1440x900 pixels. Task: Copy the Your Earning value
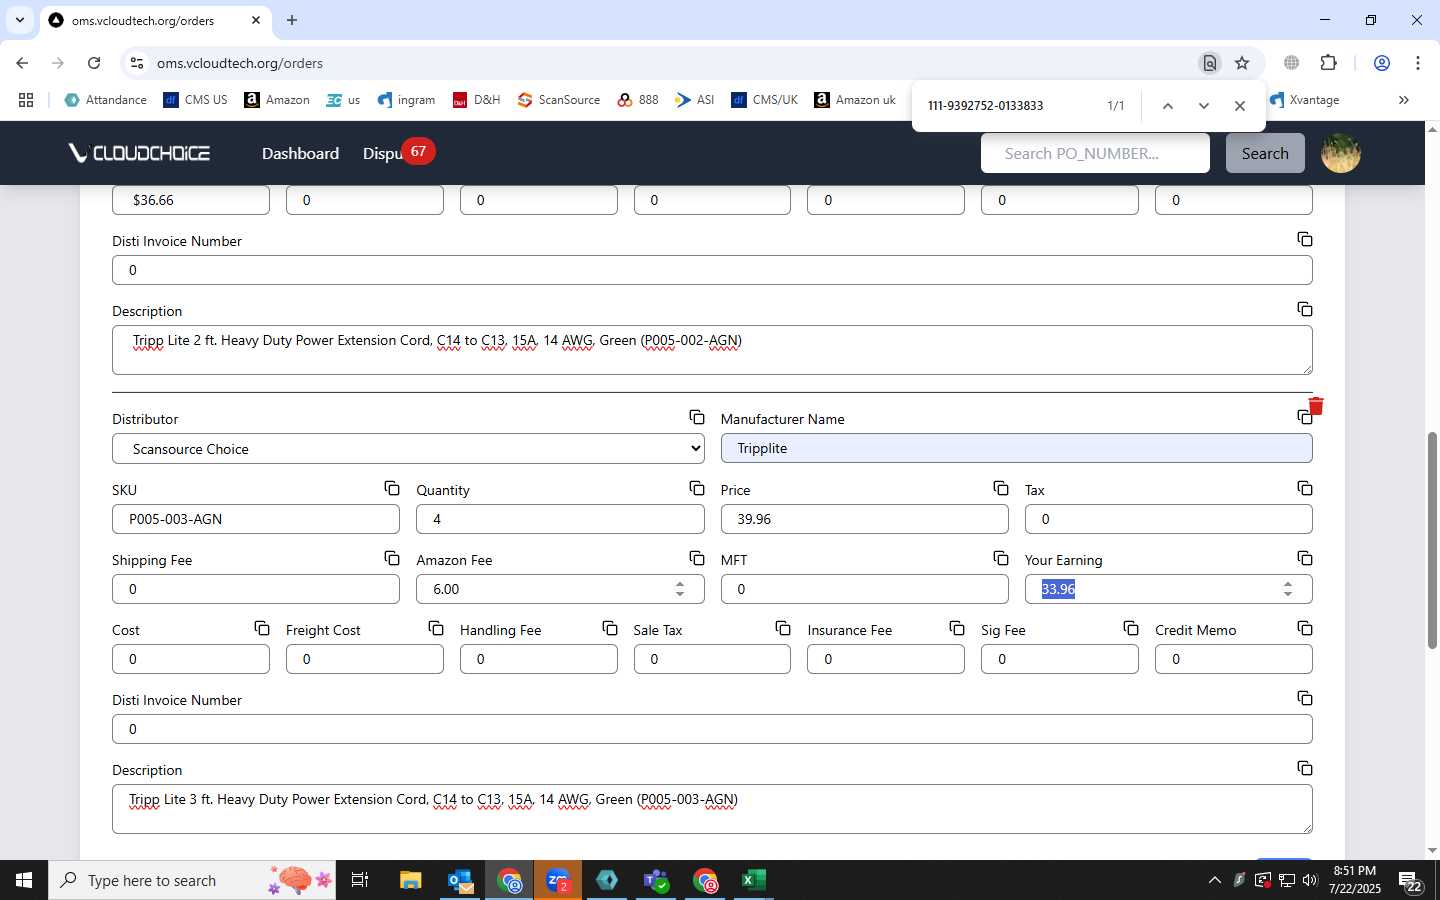[x=1305, y=558]
